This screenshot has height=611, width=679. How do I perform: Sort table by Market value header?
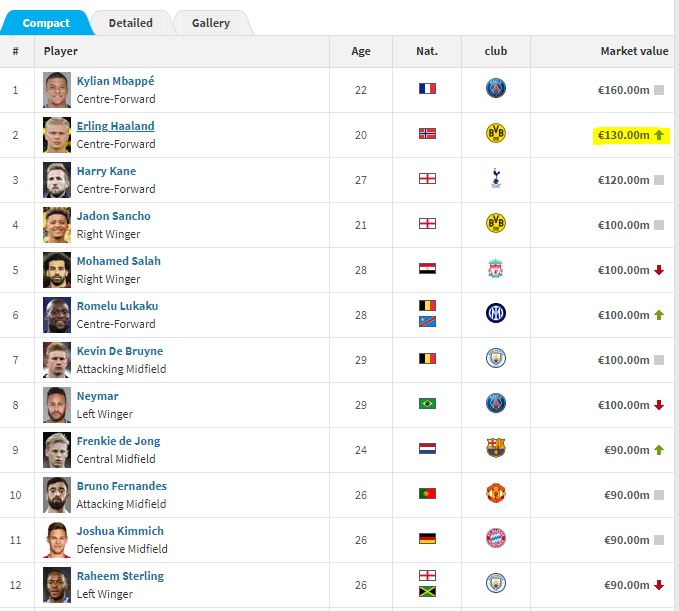[x=634, y=51]
